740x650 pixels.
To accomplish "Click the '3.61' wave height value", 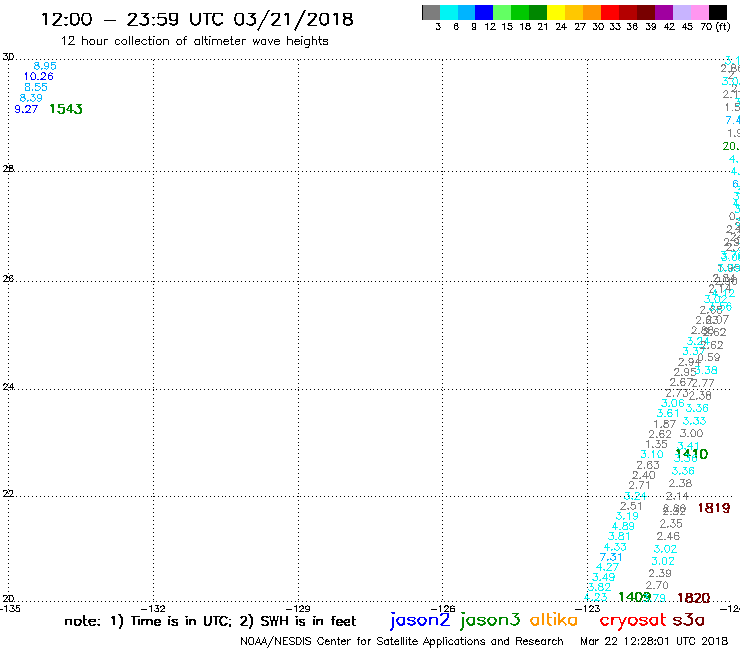I will [x=668, y=414].
